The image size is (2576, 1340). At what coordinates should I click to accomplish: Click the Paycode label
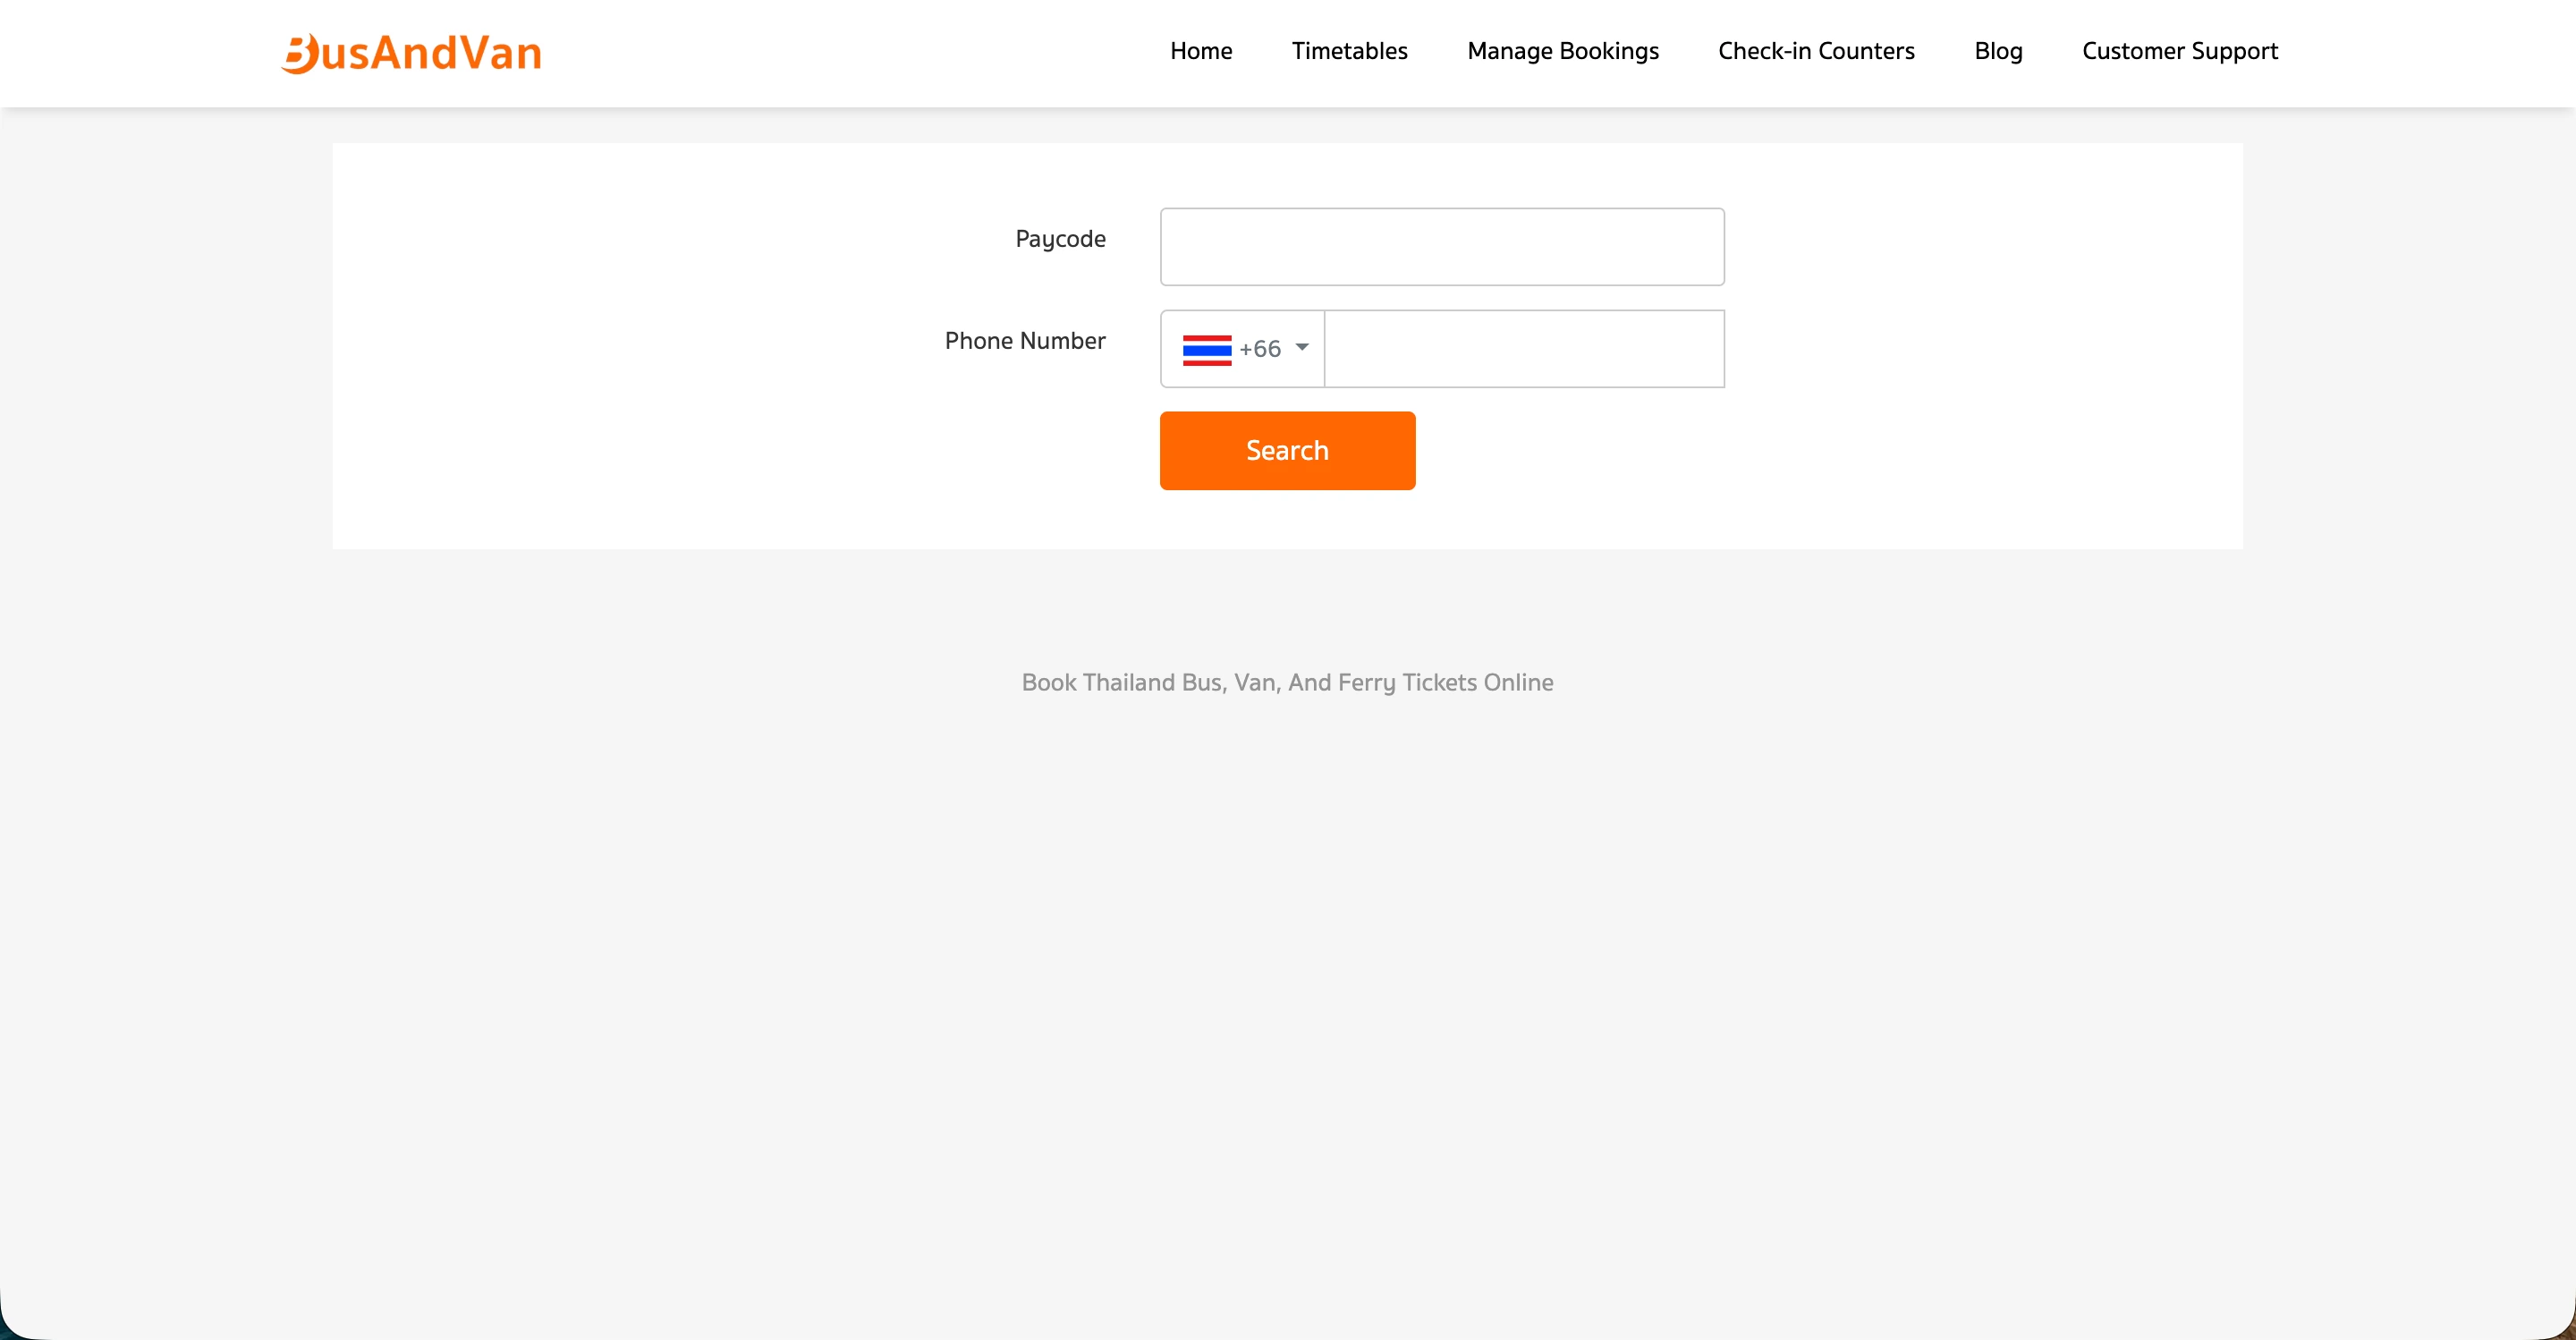pyautogui.click(x=1060, y=239)
